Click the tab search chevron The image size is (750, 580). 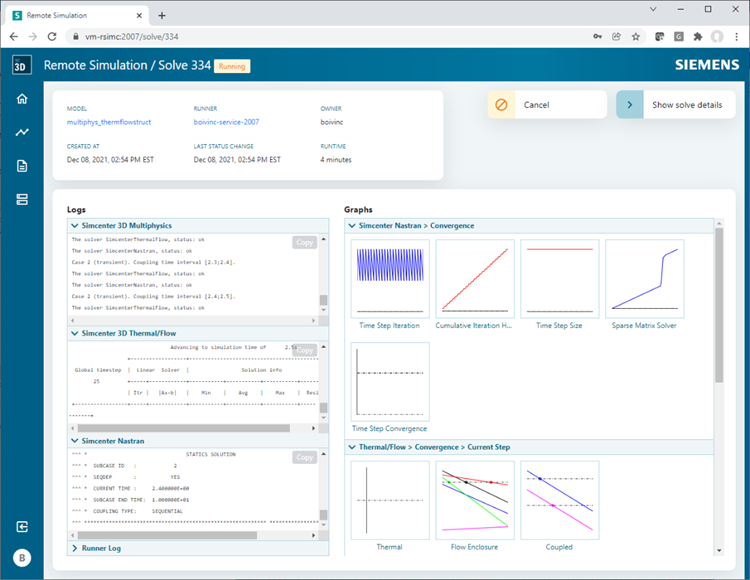653,9
